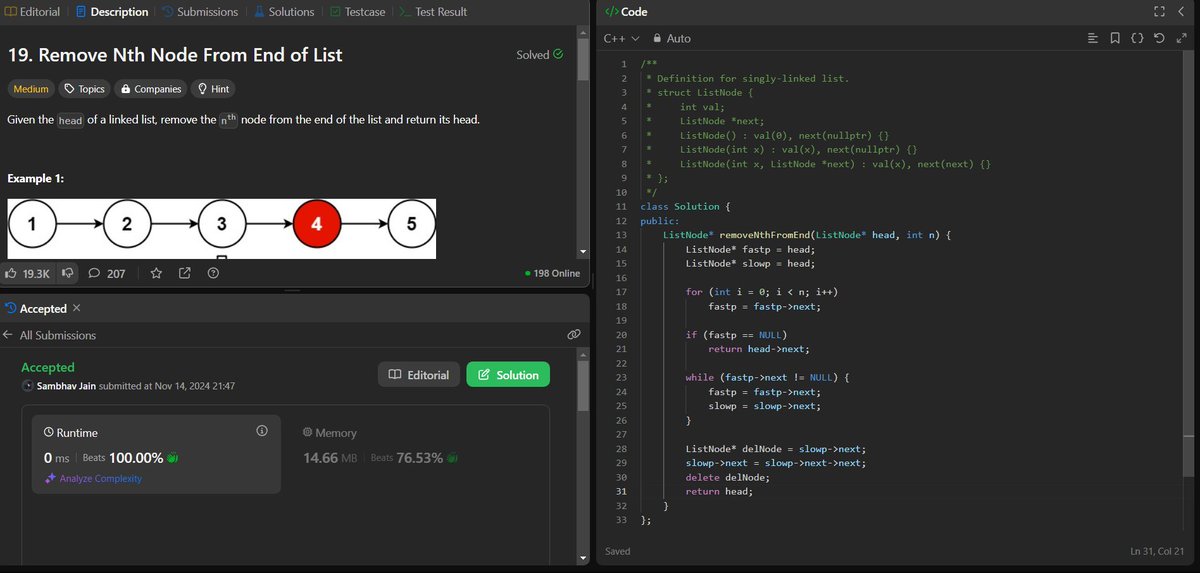
Task: Click the description scrollbar down arrow
Action: click(x=583, y=251)
